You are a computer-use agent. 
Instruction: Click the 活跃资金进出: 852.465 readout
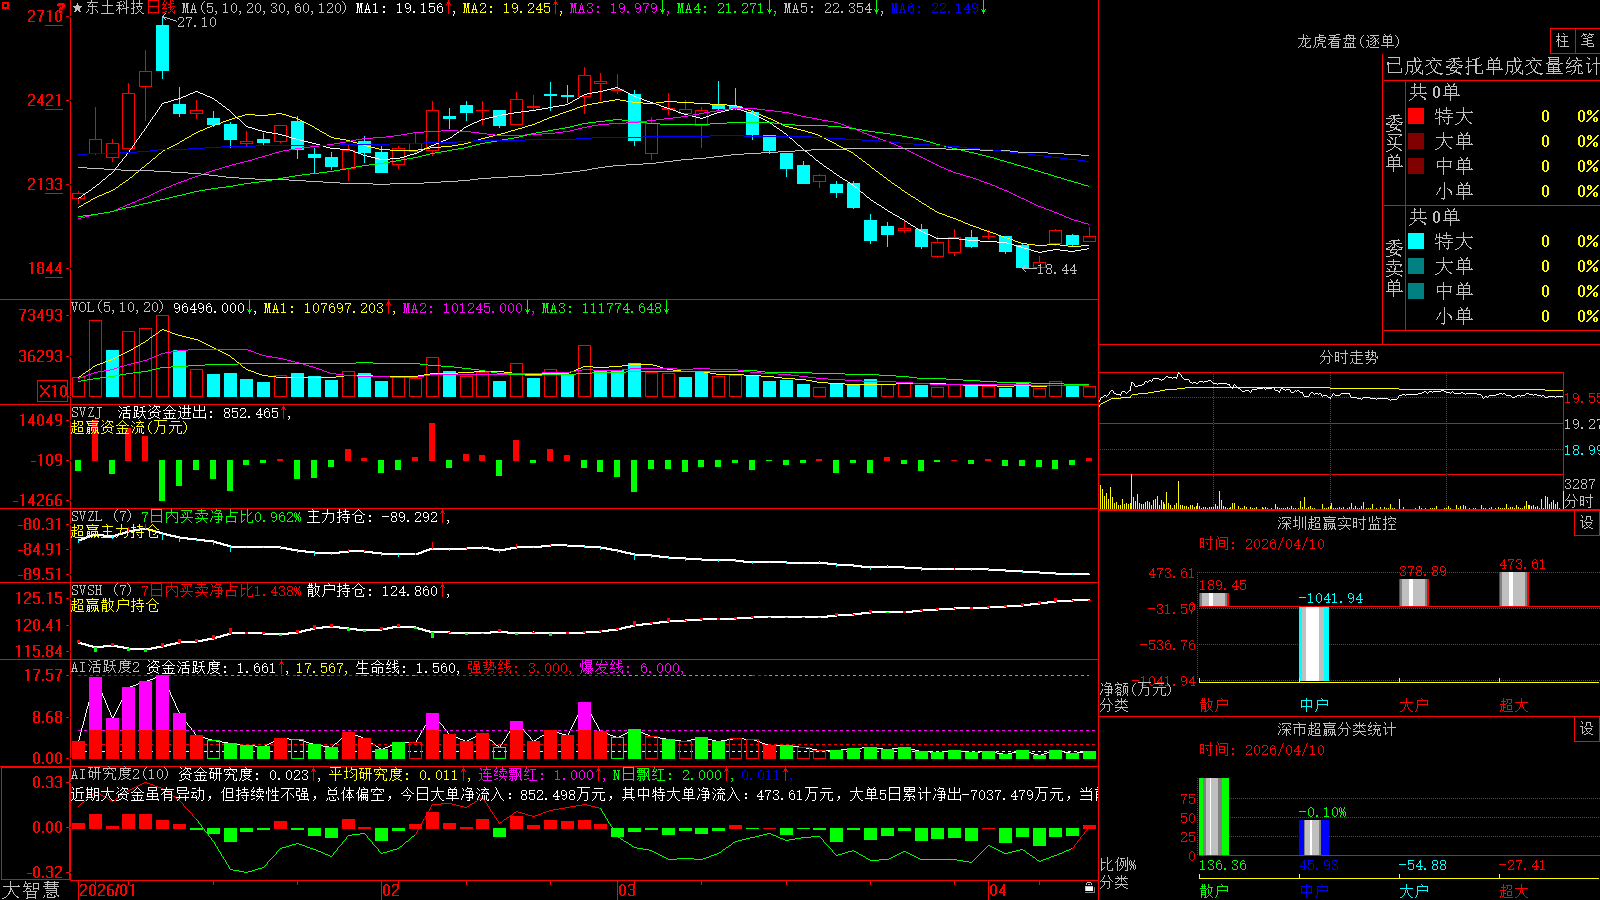pos(203,413)
